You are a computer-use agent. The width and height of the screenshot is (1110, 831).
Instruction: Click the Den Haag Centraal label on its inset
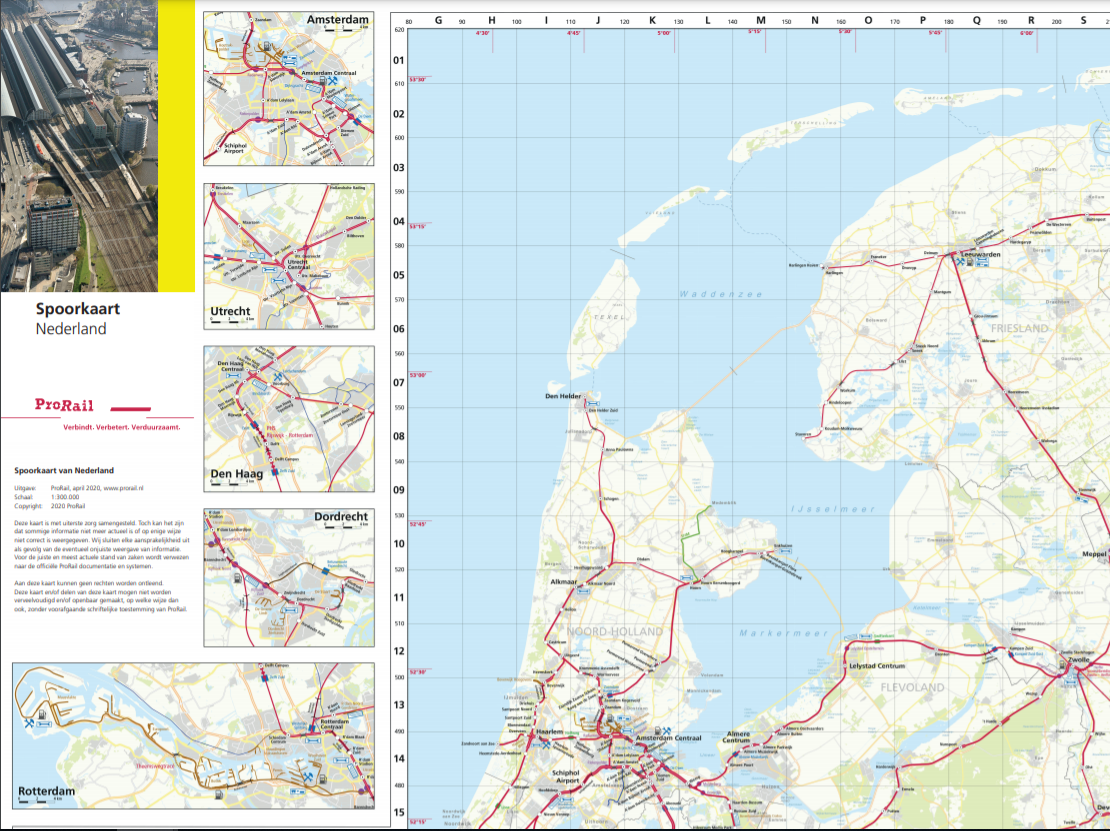point(231,366)
